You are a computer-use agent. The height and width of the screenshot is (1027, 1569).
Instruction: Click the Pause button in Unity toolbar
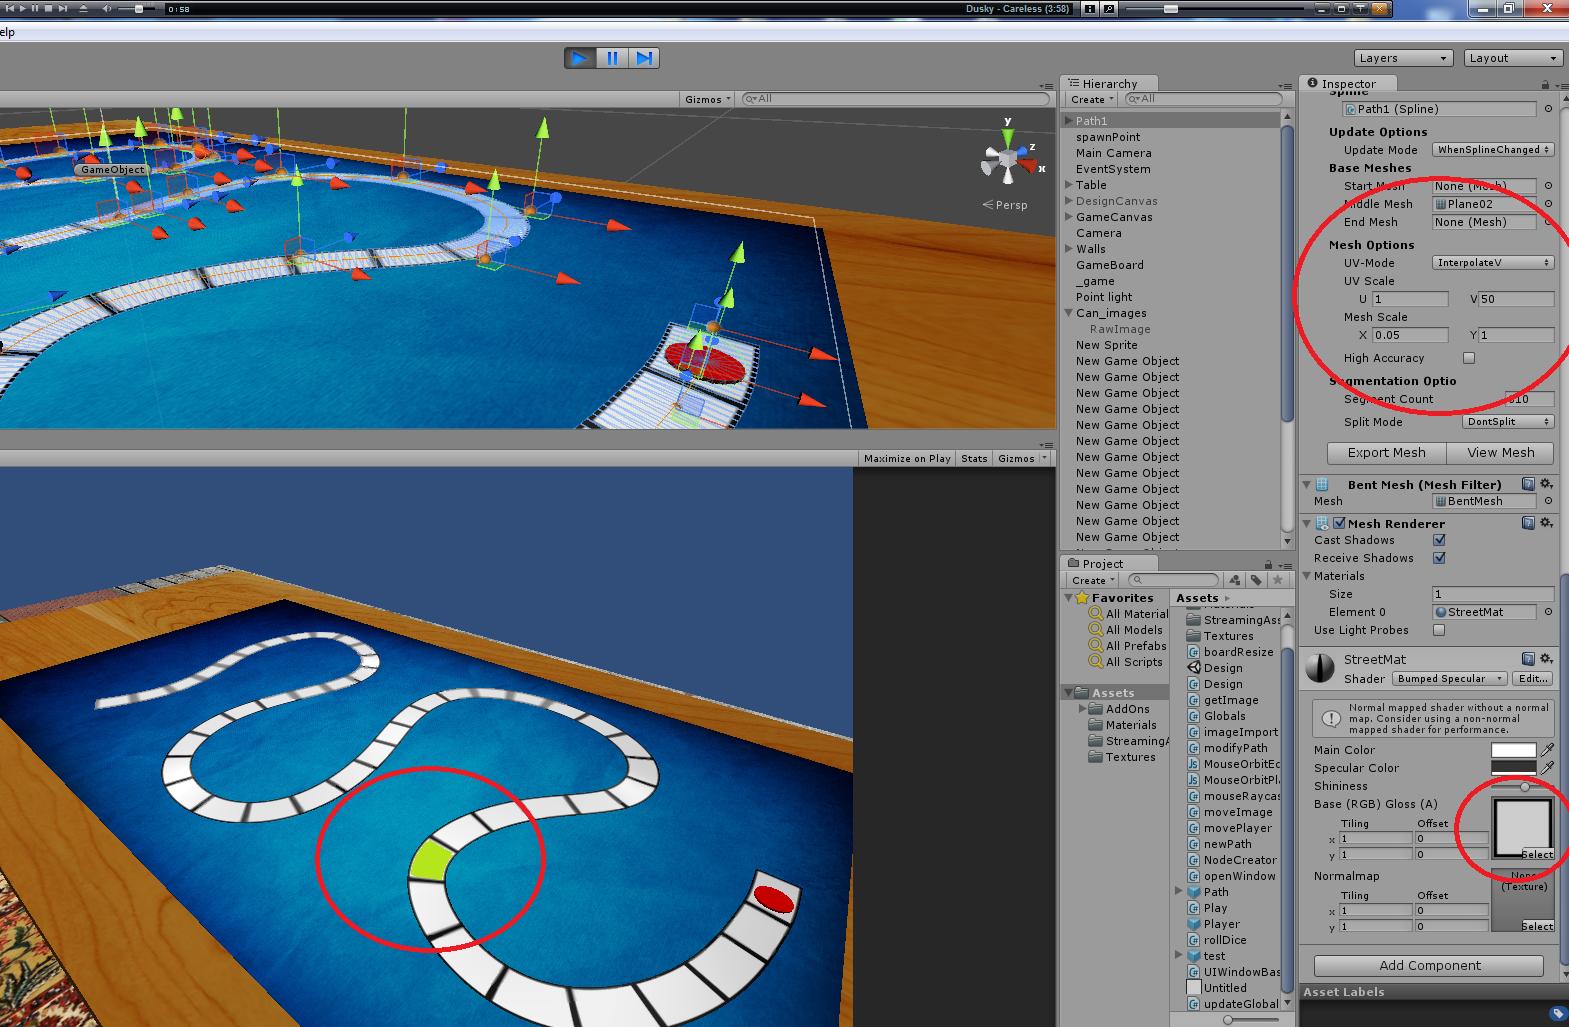tap(613, 58)
